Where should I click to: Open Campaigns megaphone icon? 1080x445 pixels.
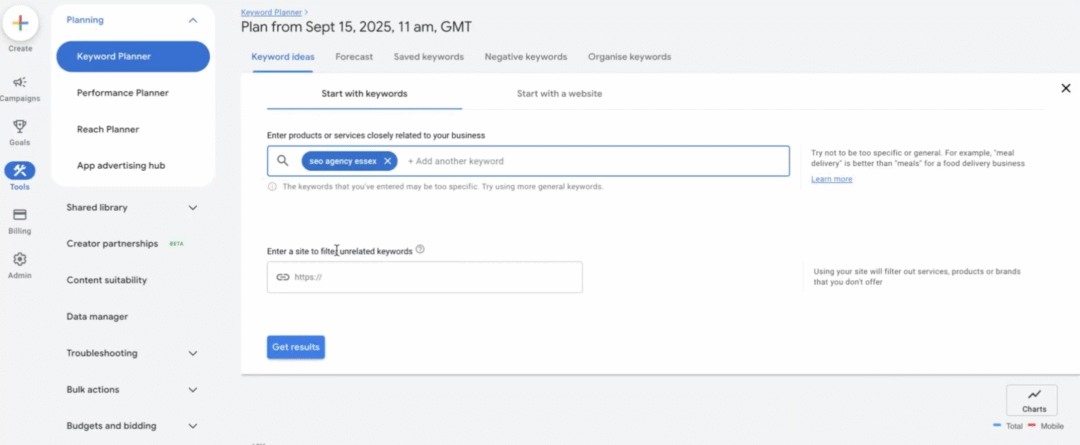(x=20, y=83)
